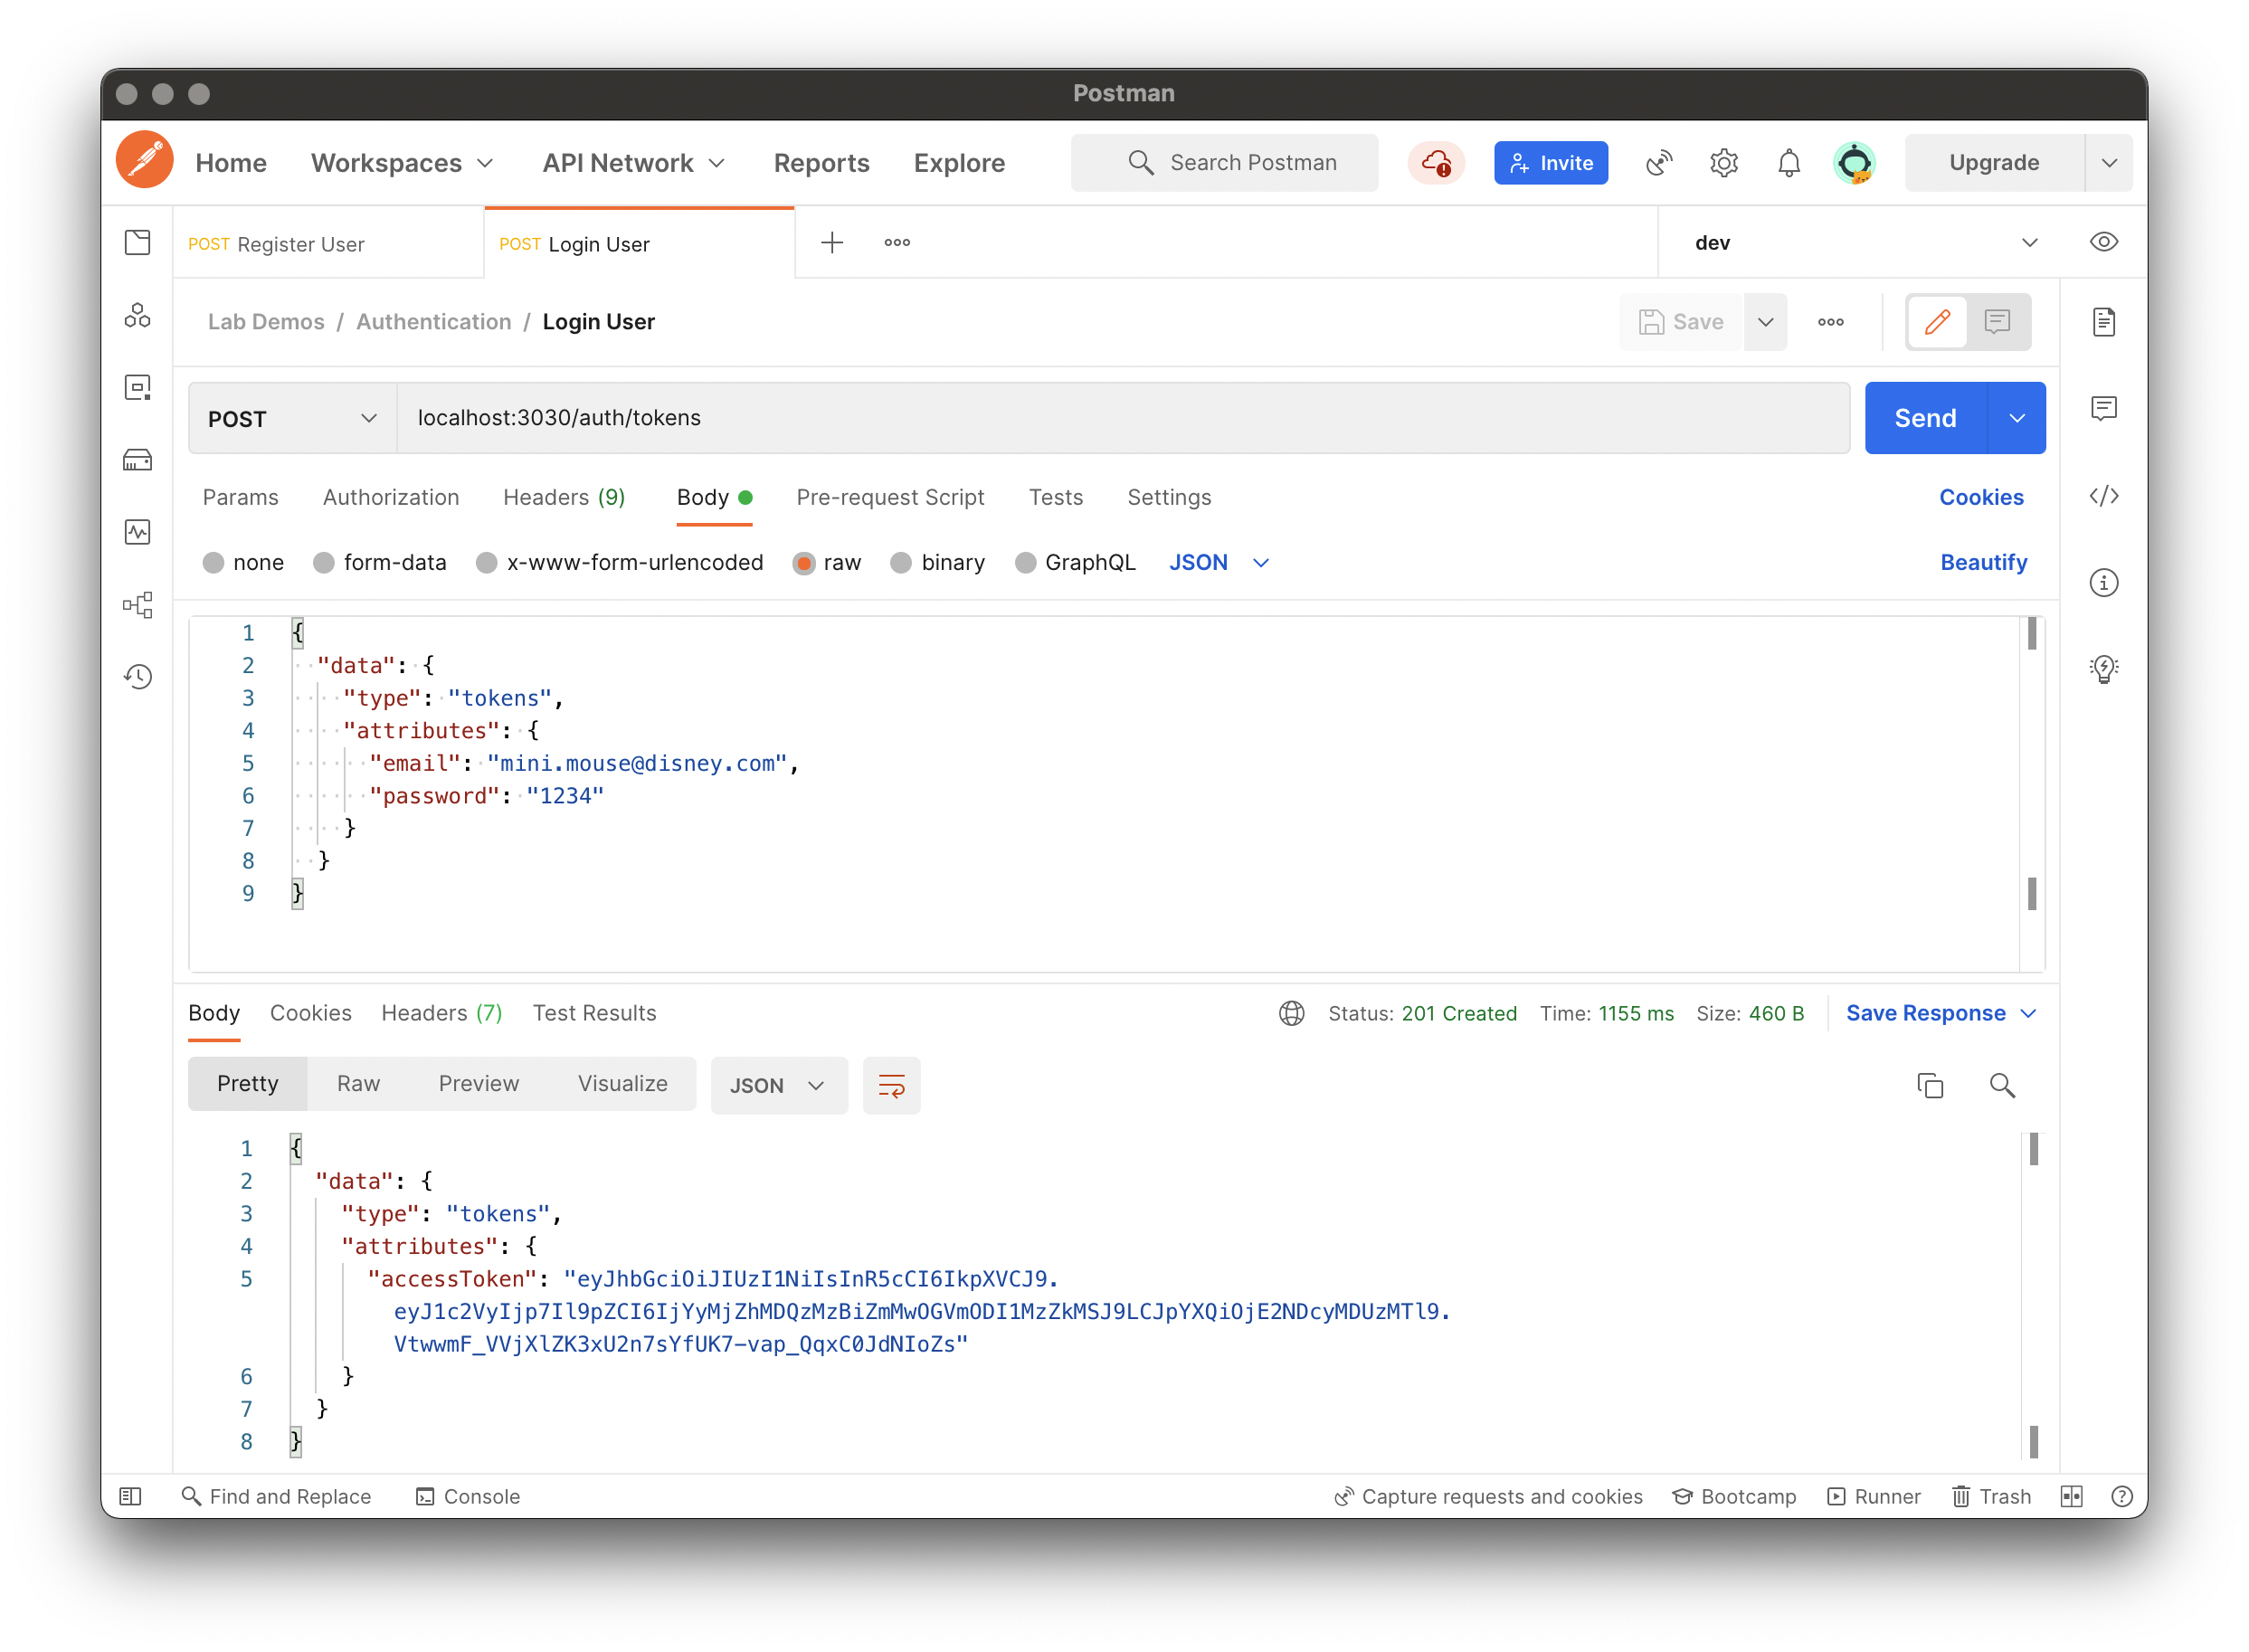The width and height of the screenshot is (2249, 1652).
Task: Click the two-pane view icon in status bar
Action: 2072,1497
